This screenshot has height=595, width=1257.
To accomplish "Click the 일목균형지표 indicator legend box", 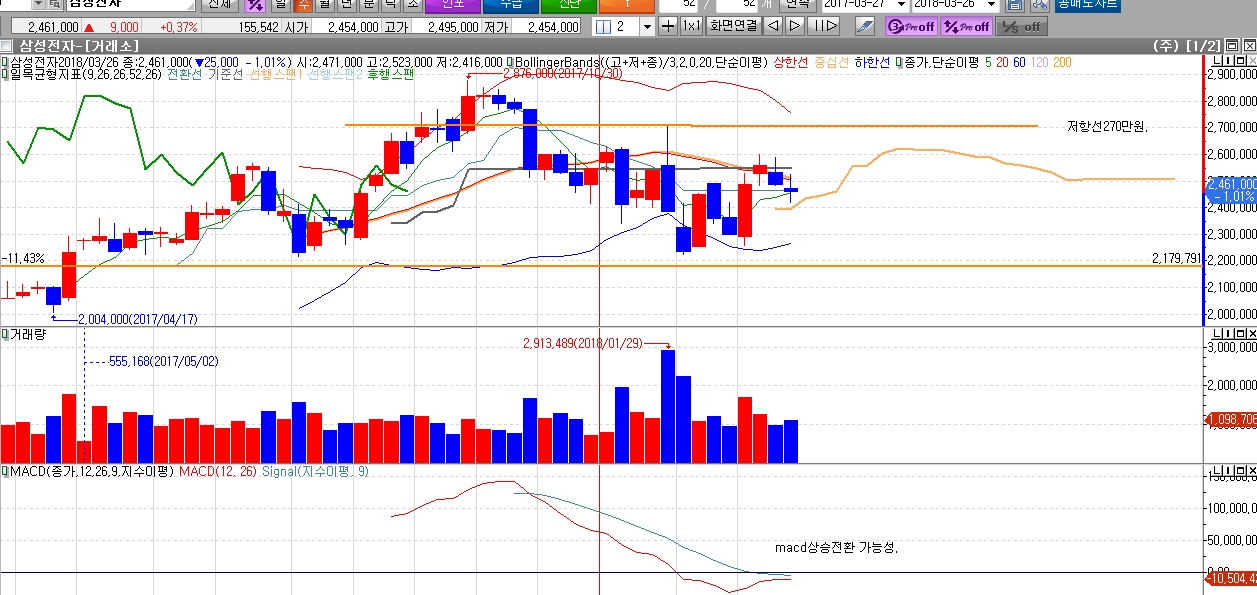I will pos(4,74).
